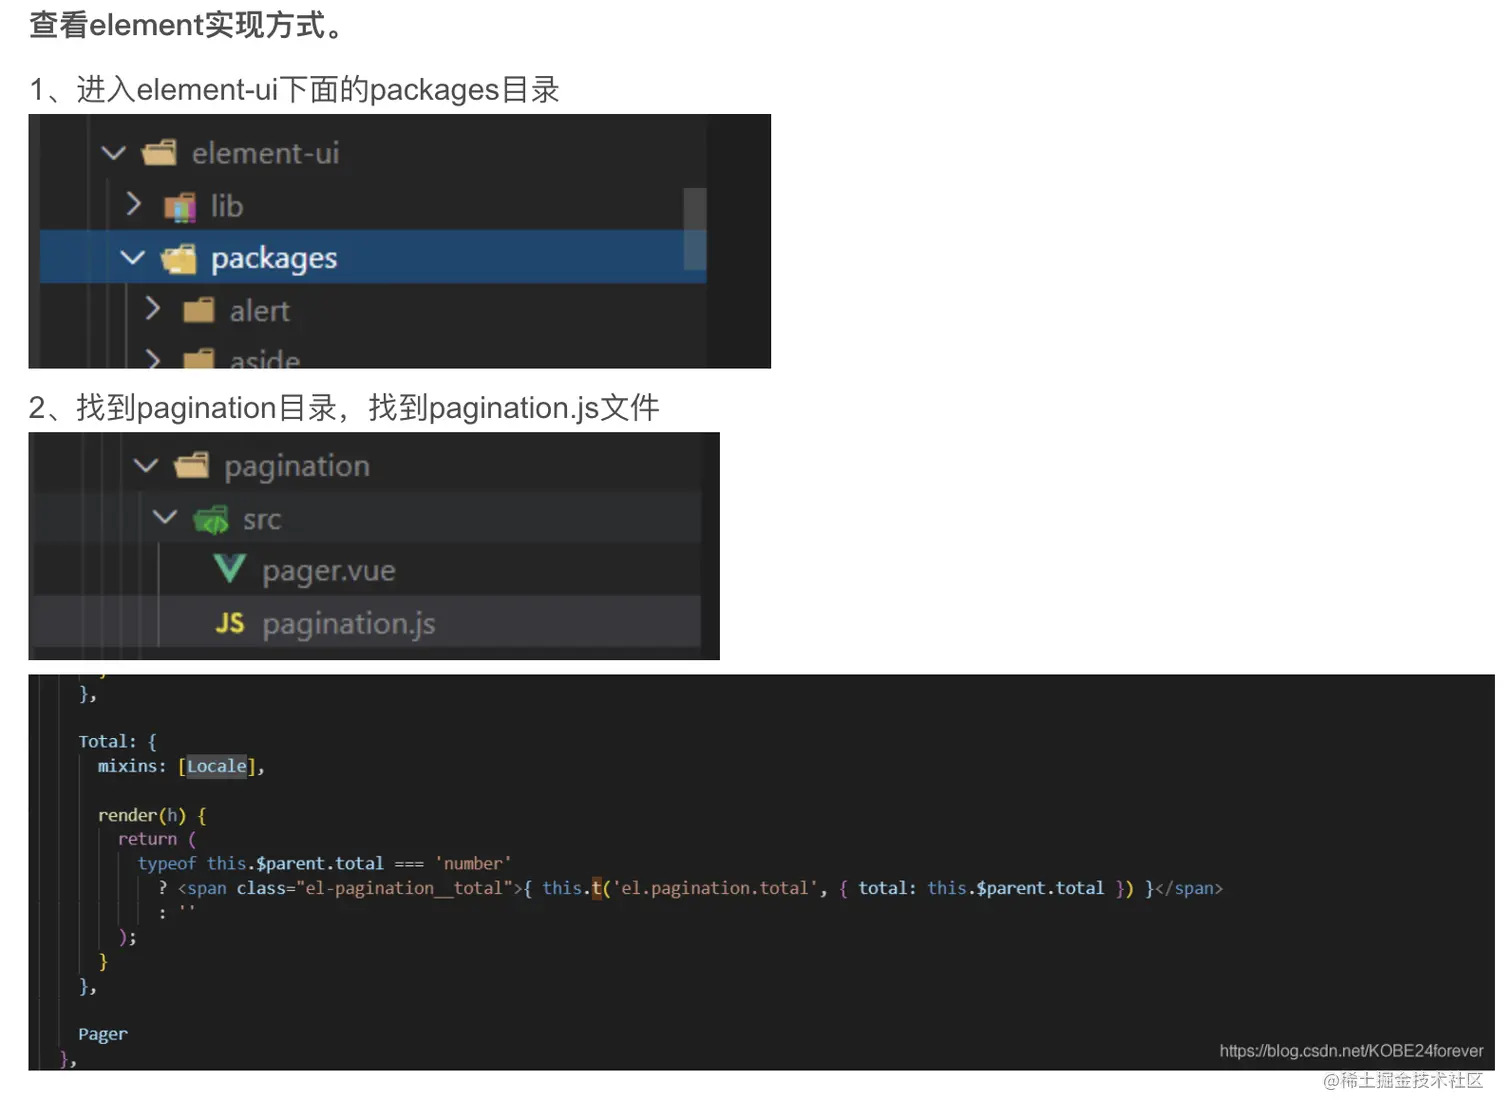1512x1119 pixels.
Task: Collapse the src folder chevron
Action: coord(165,518)
